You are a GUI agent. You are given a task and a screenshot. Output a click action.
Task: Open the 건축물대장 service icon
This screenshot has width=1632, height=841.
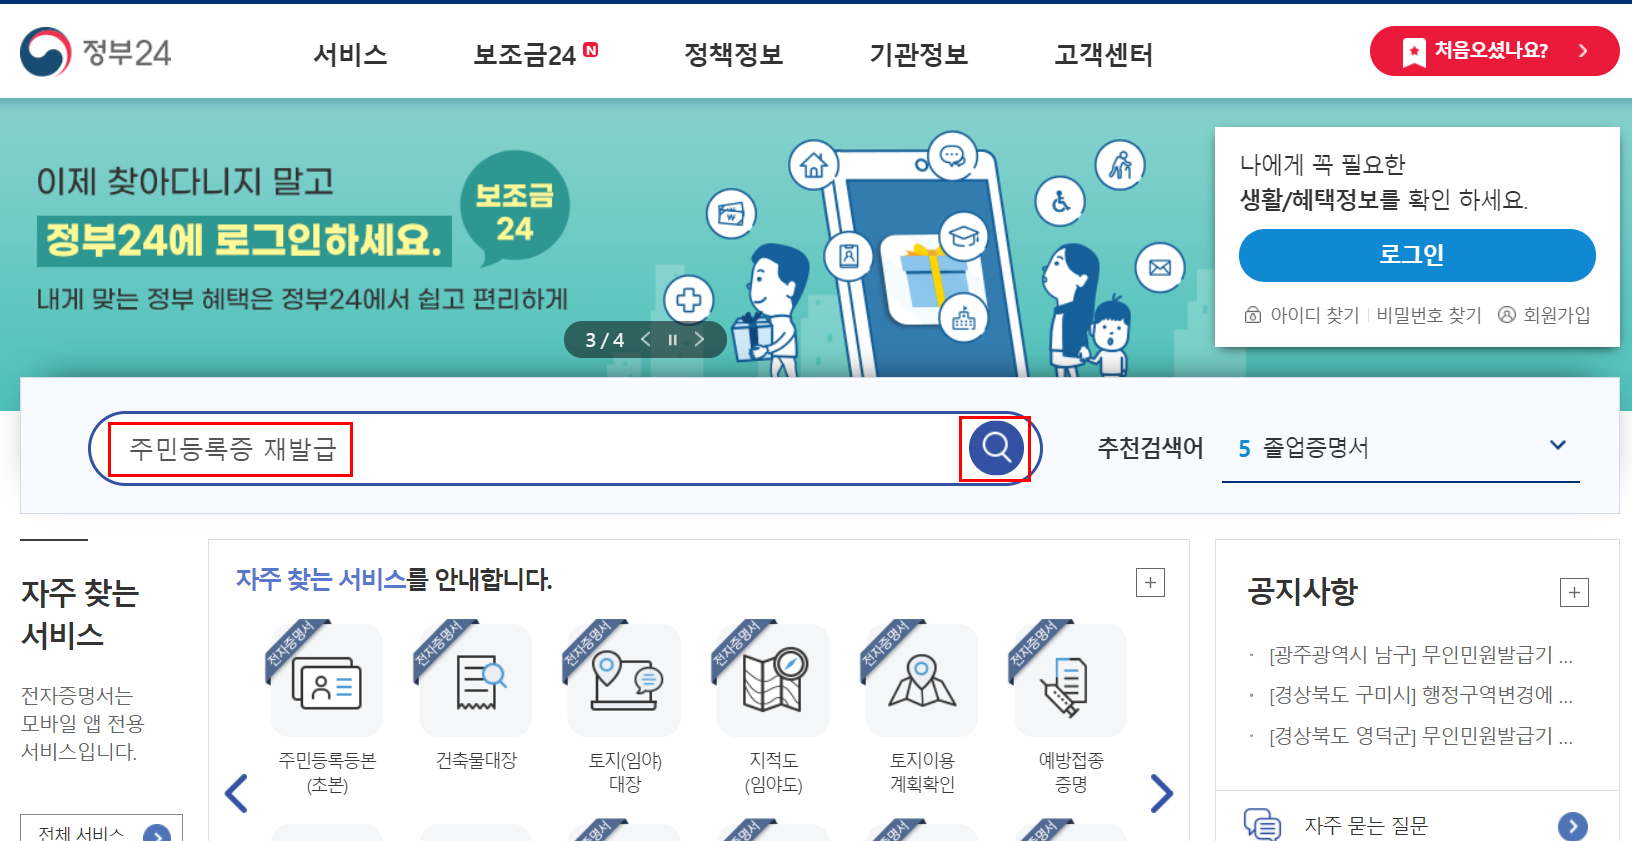tap(476, 681)
